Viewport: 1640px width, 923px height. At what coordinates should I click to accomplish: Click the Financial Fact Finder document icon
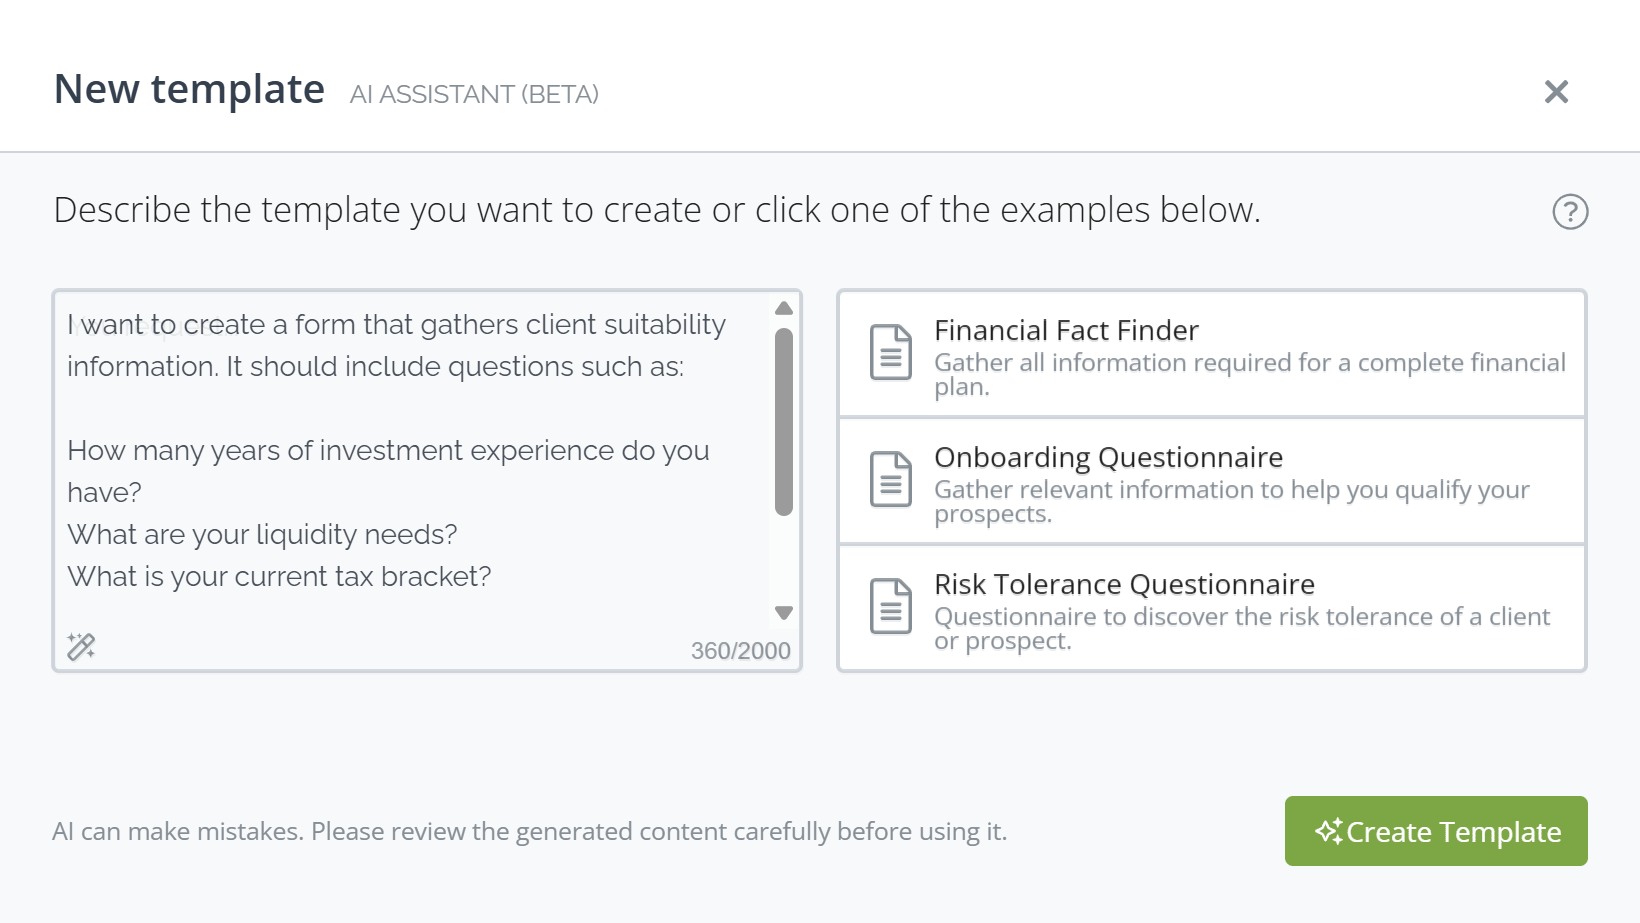[x=890, y=352]
